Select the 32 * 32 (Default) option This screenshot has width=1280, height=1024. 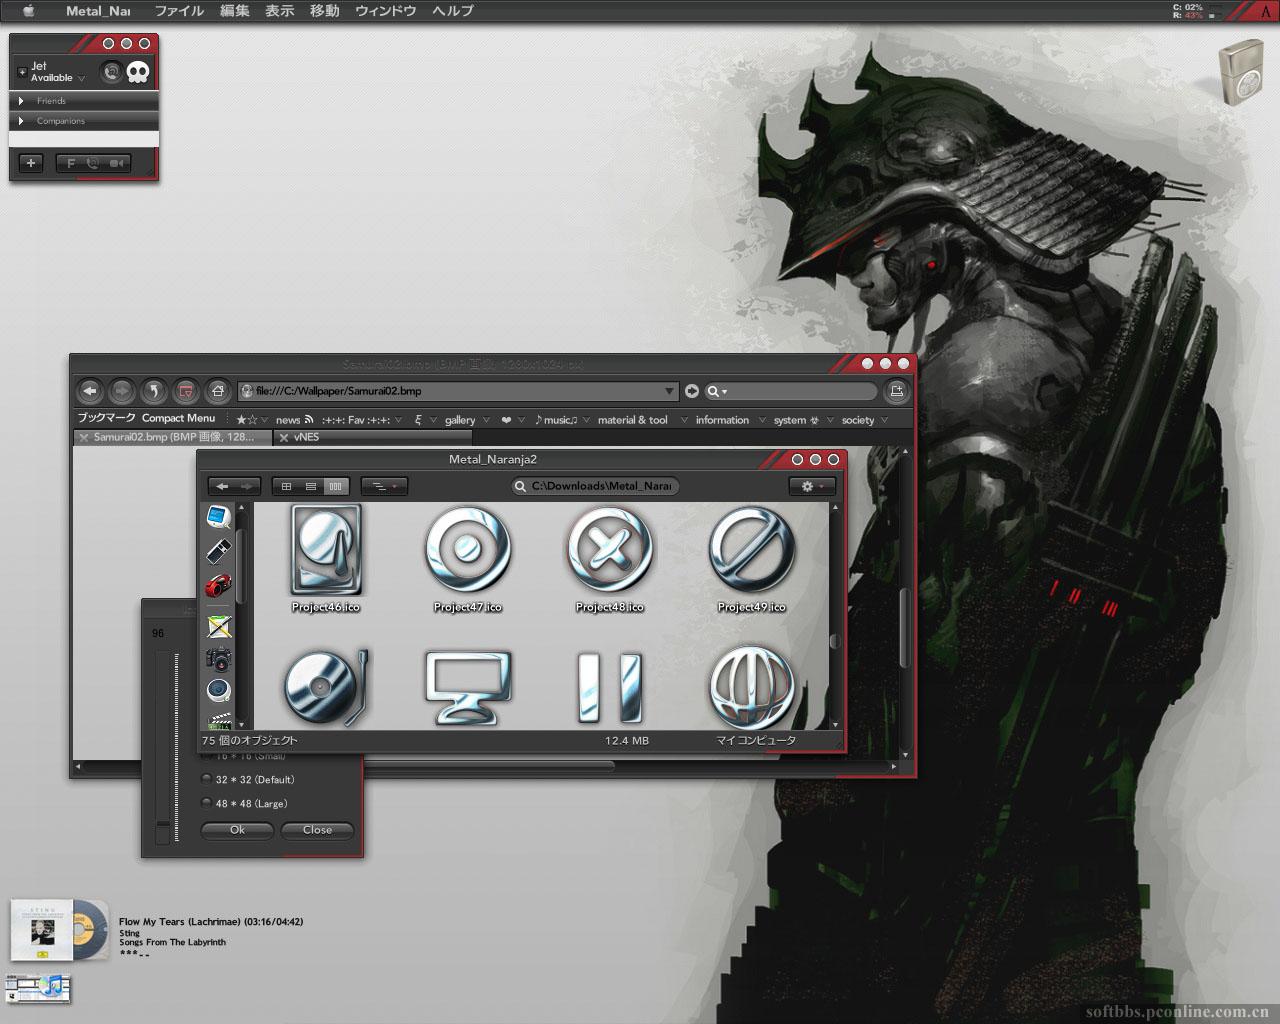(x=207, y=780)
